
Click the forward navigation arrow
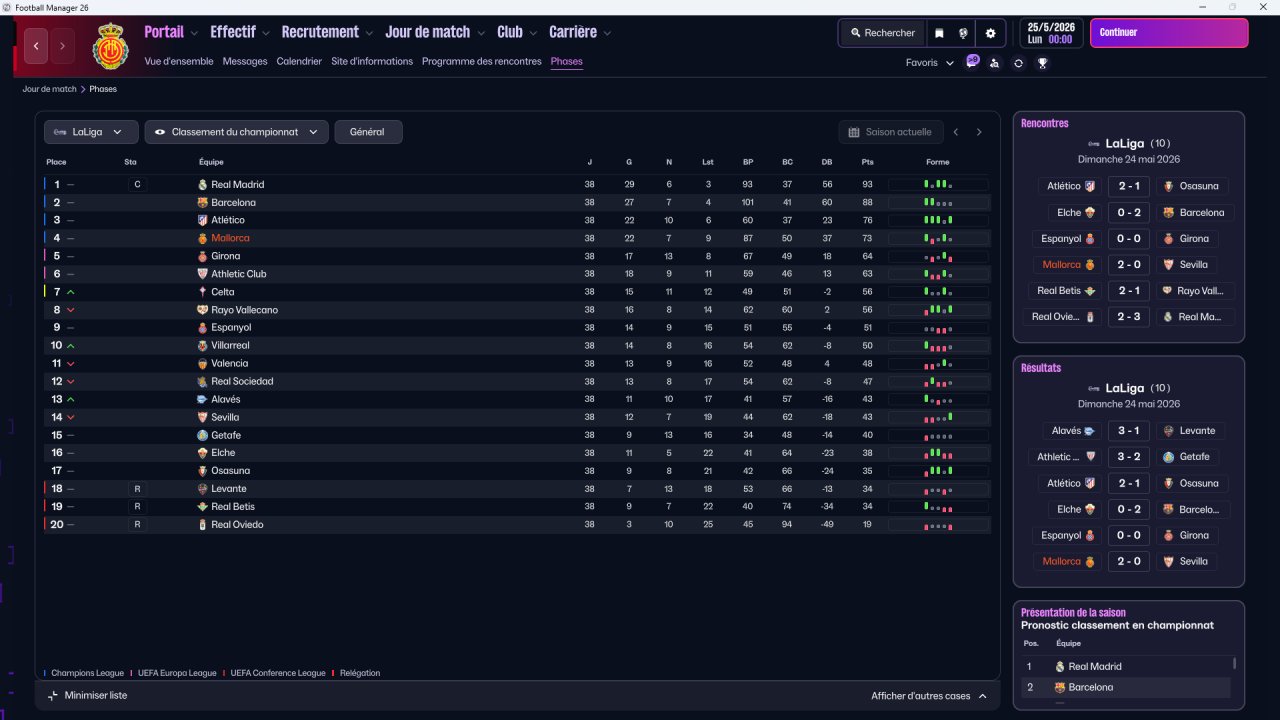[x=62, y=46]
